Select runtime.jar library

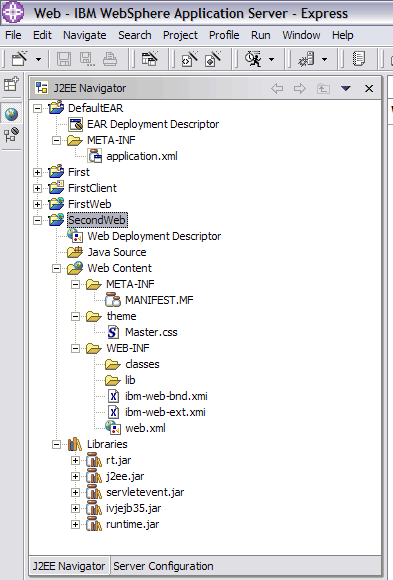point(132,524)
